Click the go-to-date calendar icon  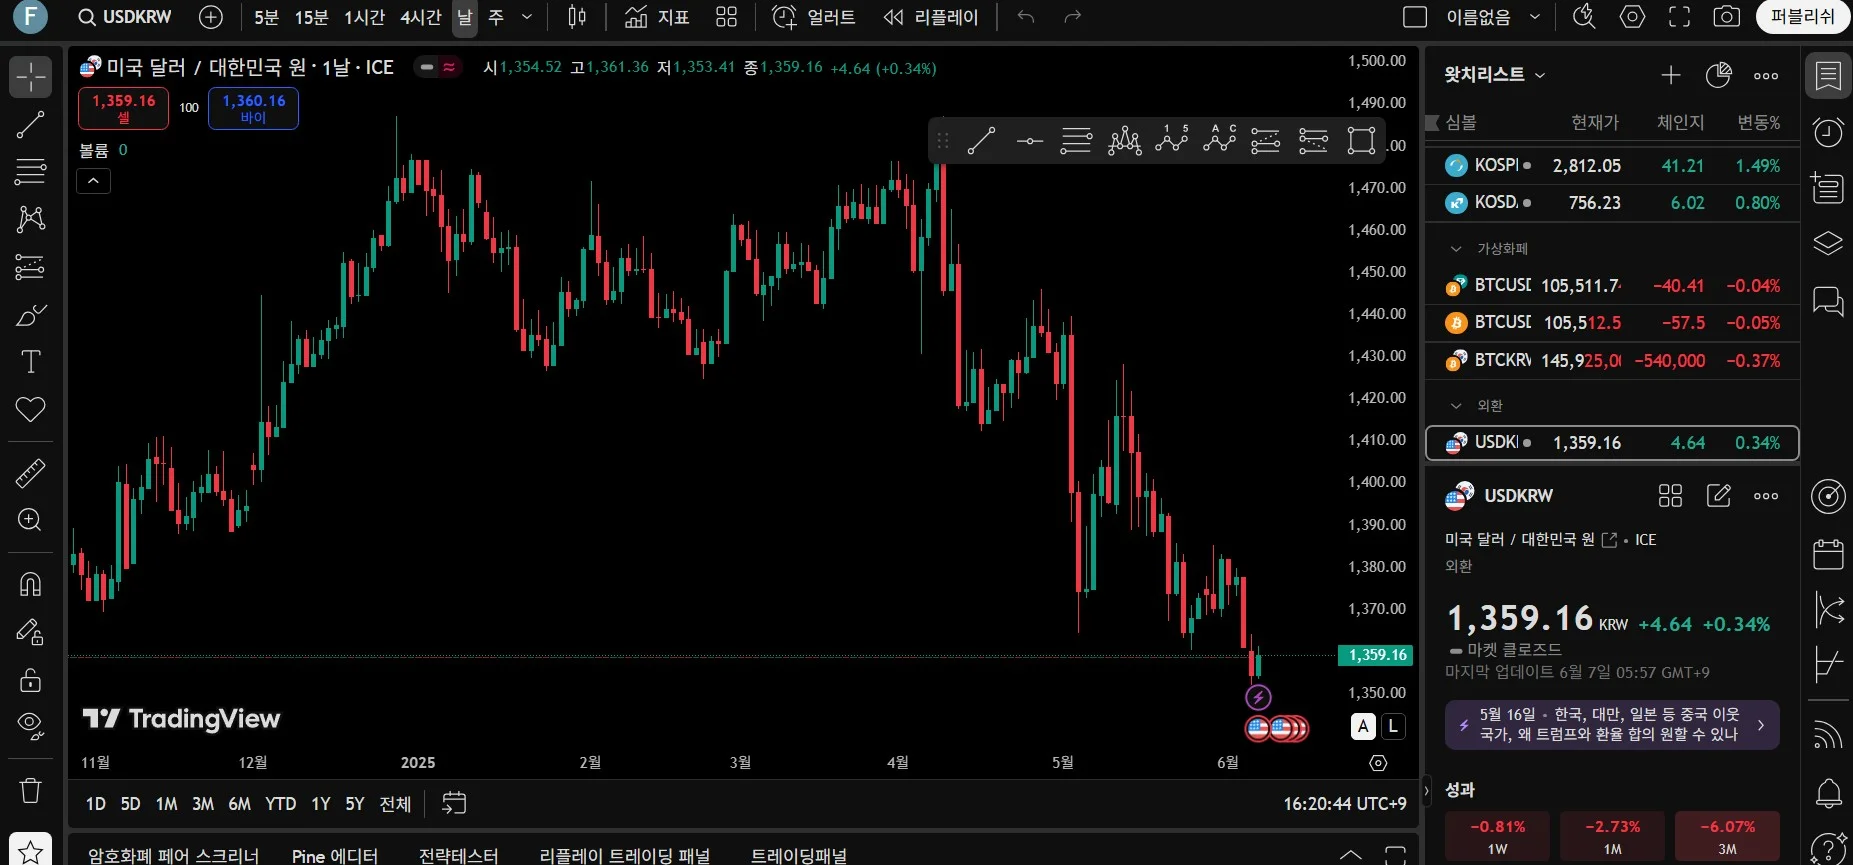pyautogui.click(x=454, y=803)
